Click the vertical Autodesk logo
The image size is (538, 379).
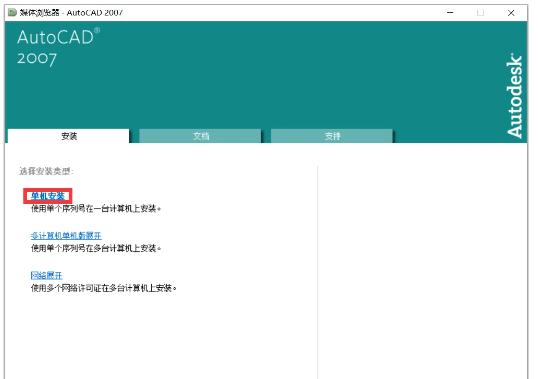pyautogui.click(x=514, y=96)
